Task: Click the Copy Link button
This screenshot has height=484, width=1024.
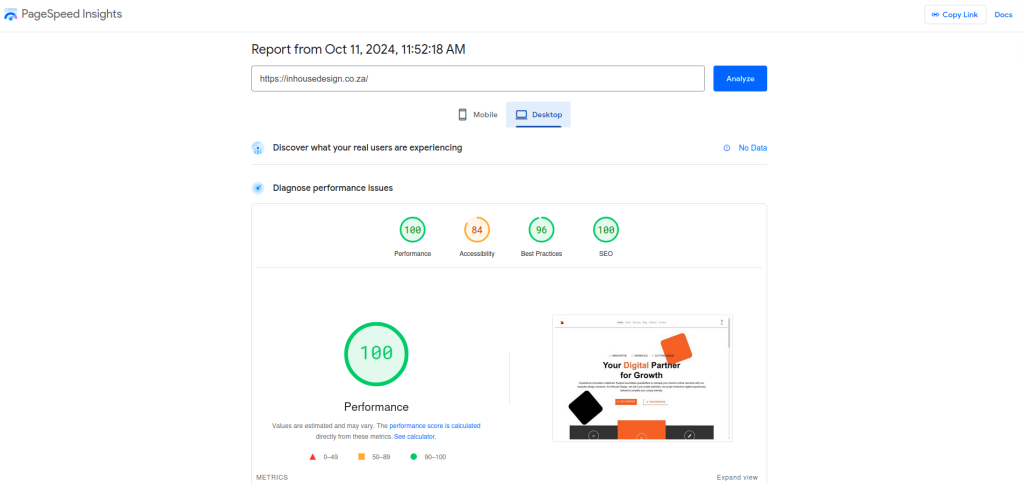Action: click(955, 14)
